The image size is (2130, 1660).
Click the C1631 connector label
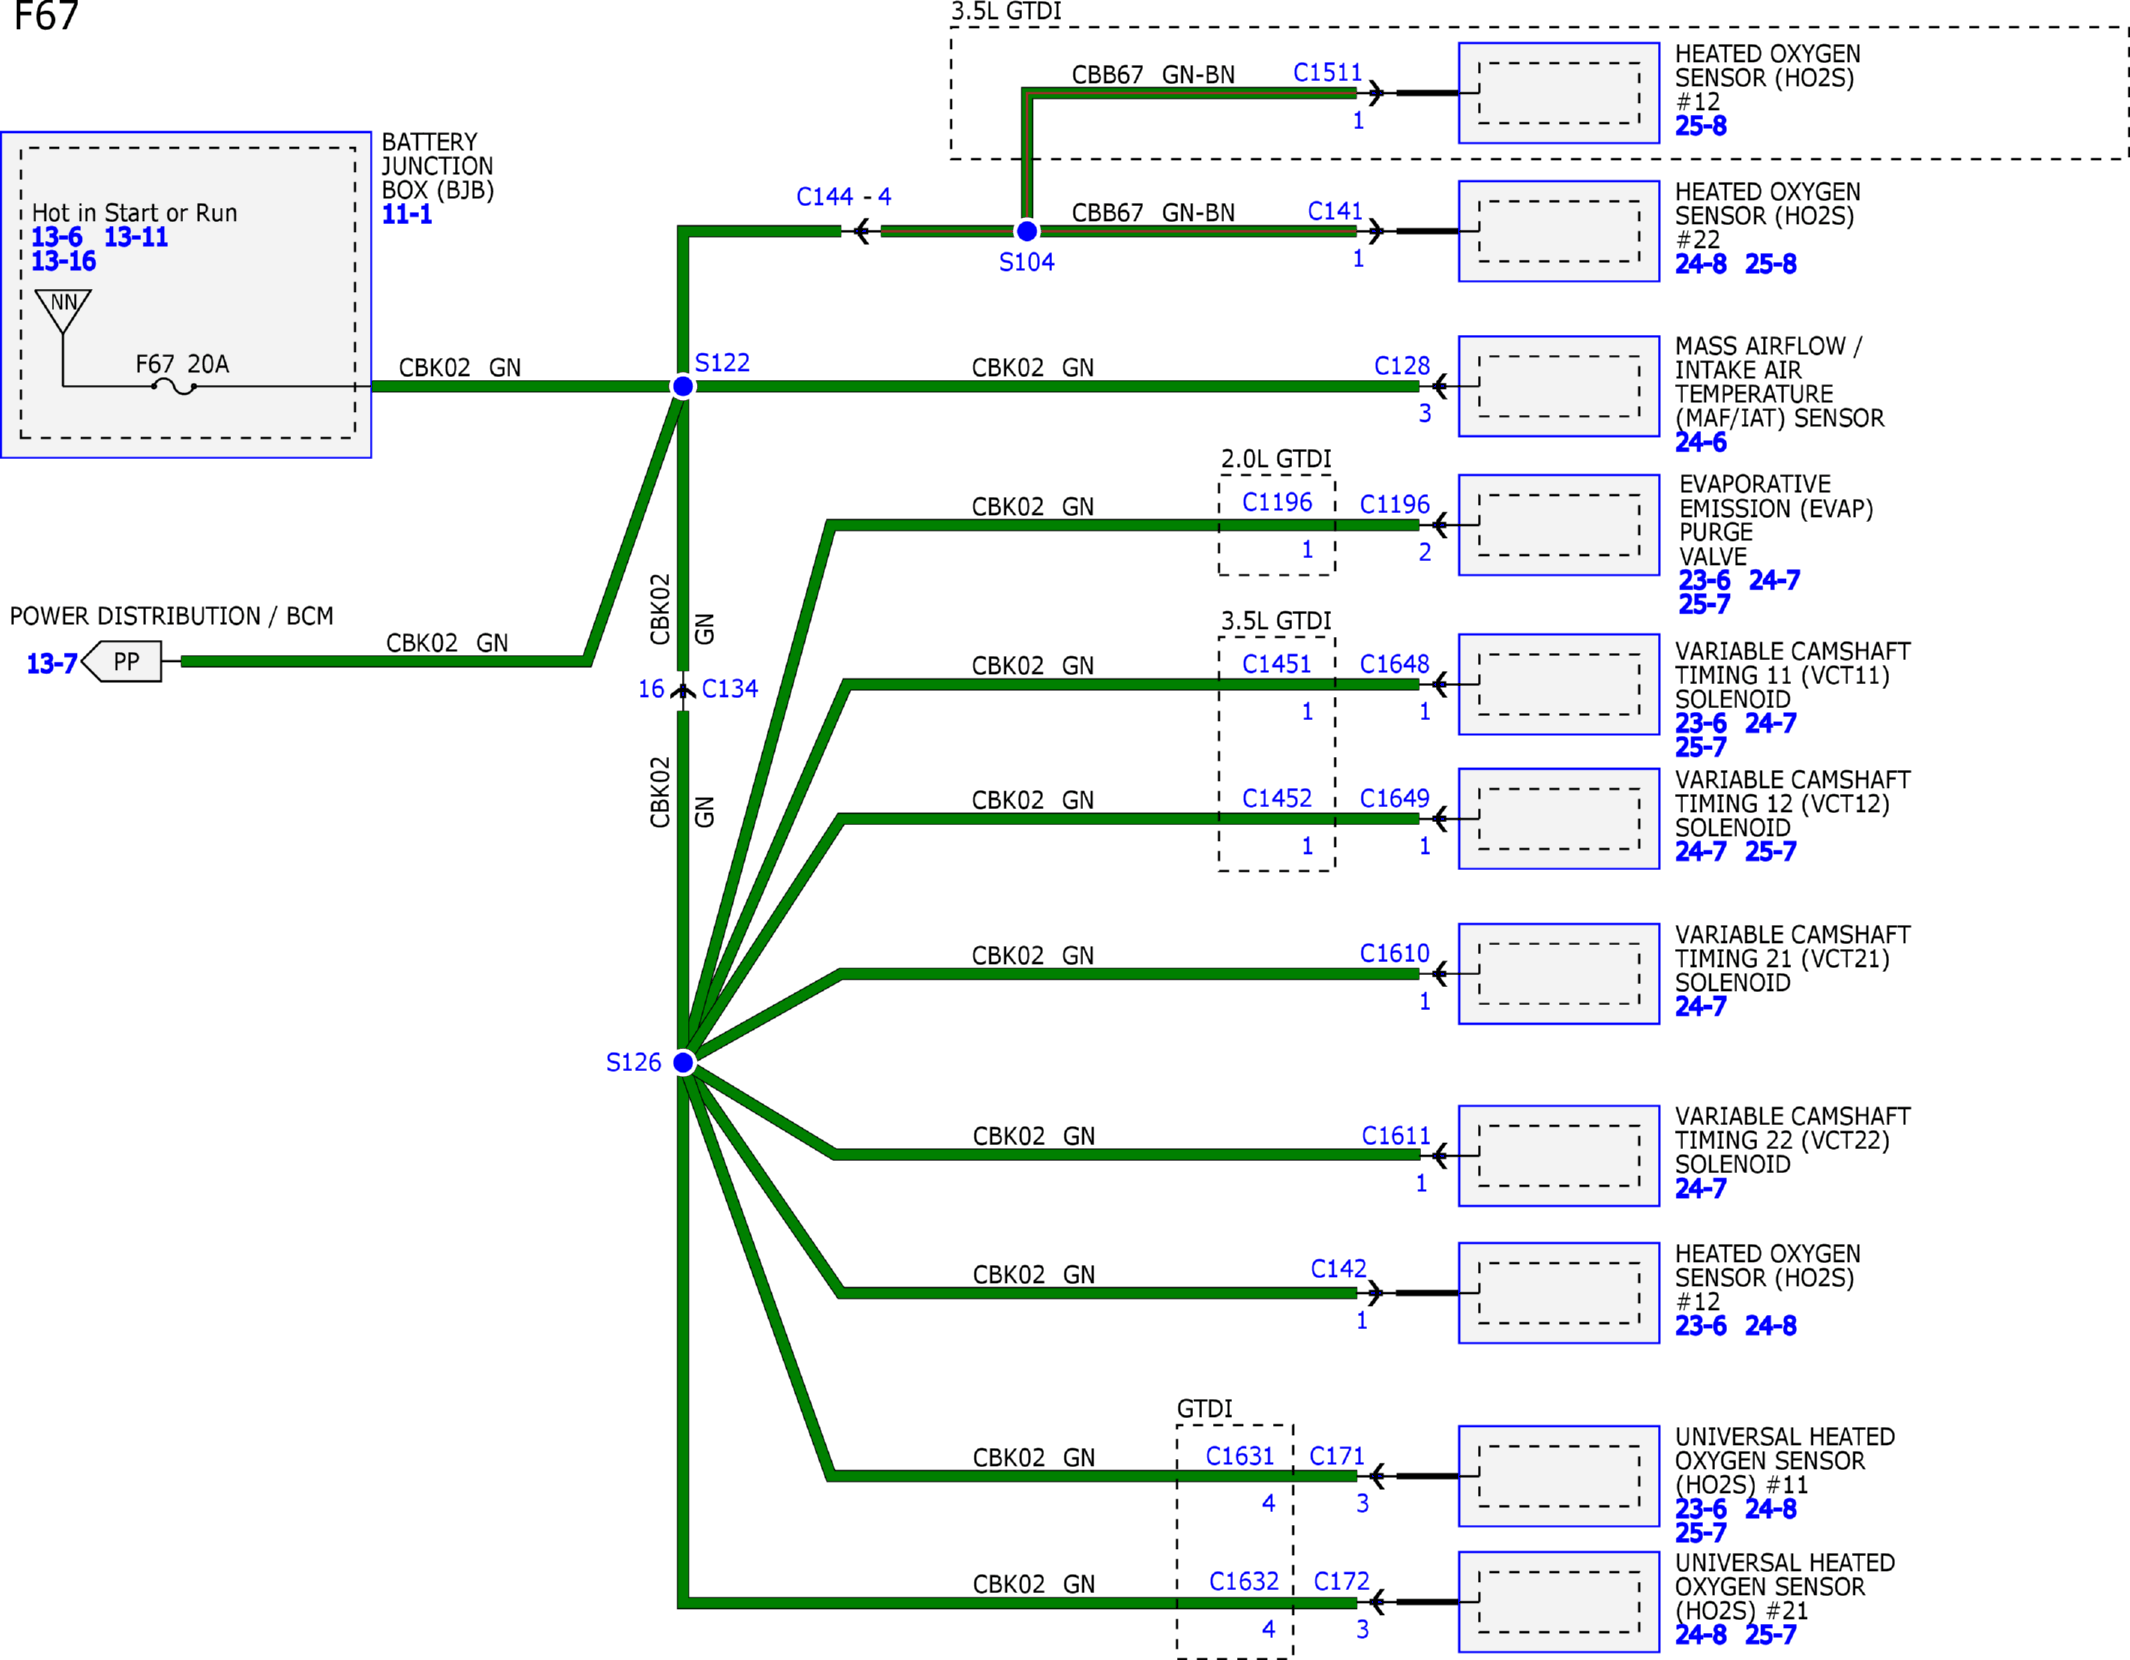coord(1240,1456)
